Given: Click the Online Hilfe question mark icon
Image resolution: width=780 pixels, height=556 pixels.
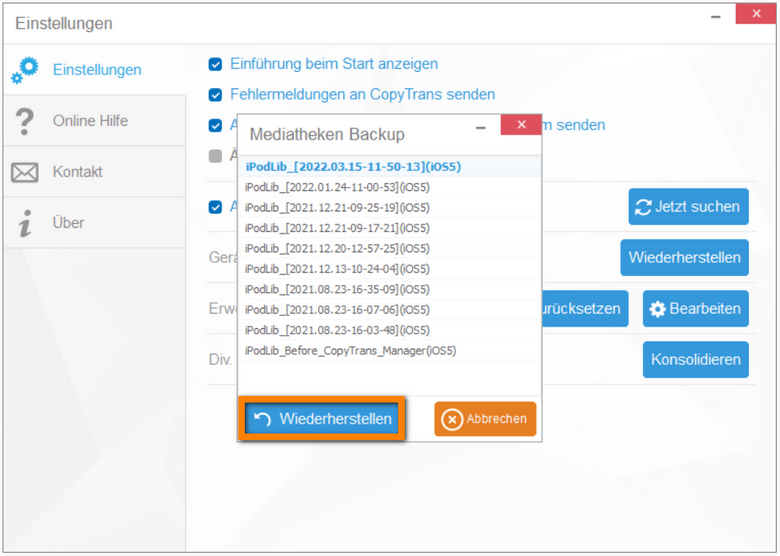Looking at the screenshot, I should point(24,121).
